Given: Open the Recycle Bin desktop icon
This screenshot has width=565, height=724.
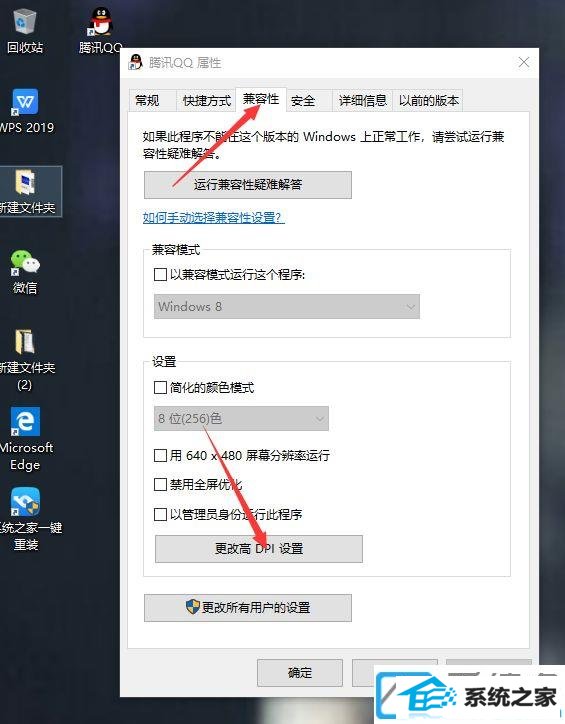Looking at the screenshot, I should [25, 23].
